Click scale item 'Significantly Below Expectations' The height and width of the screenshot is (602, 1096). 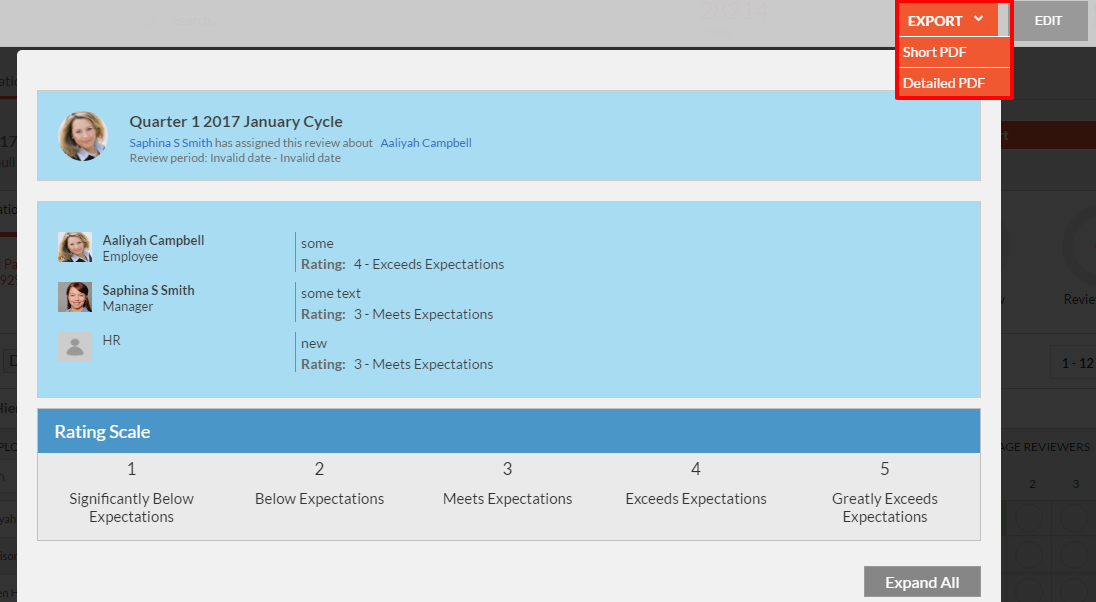131,508
